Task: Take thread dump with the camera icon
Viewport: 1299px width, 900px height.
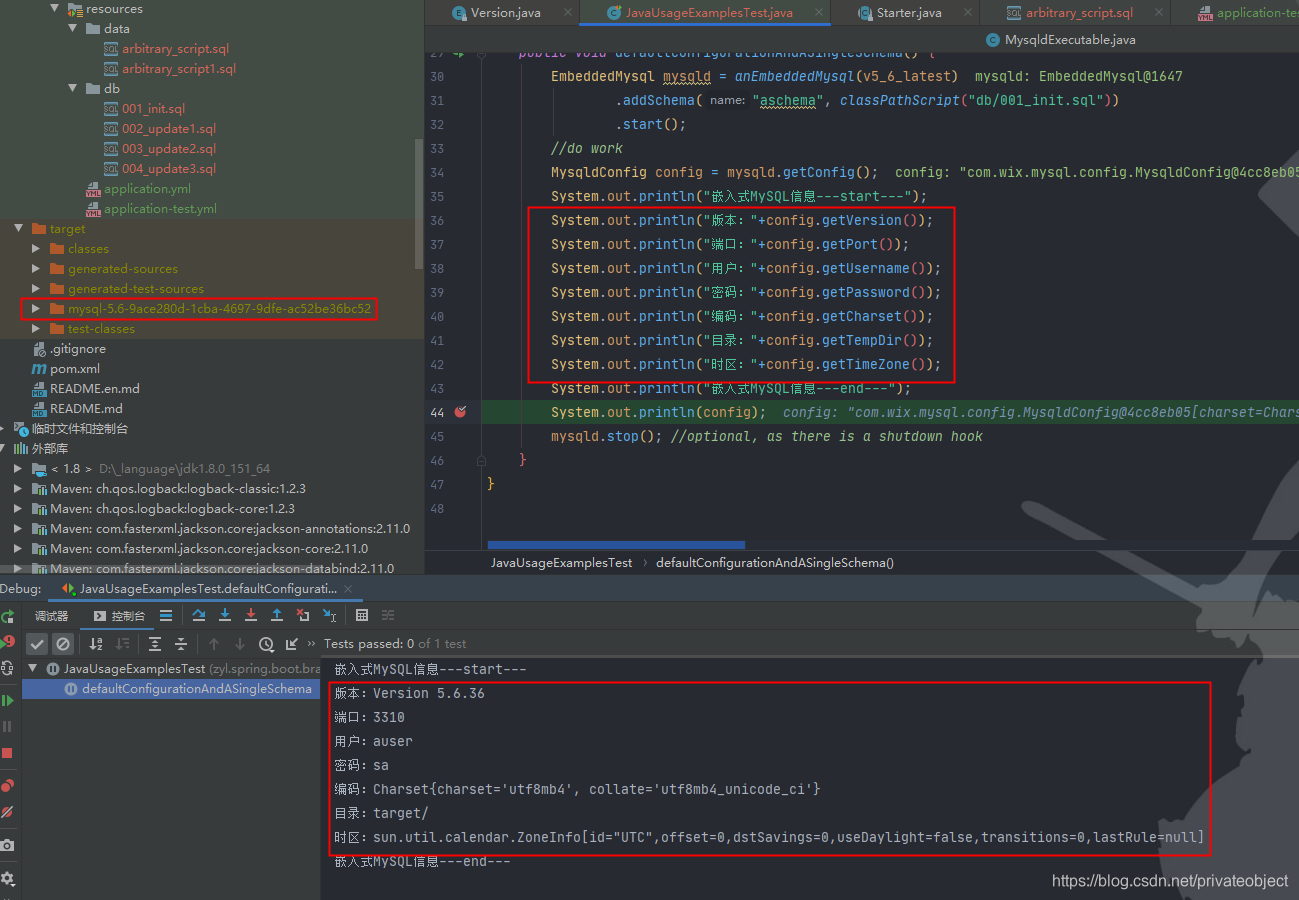Action: [7, 845]
